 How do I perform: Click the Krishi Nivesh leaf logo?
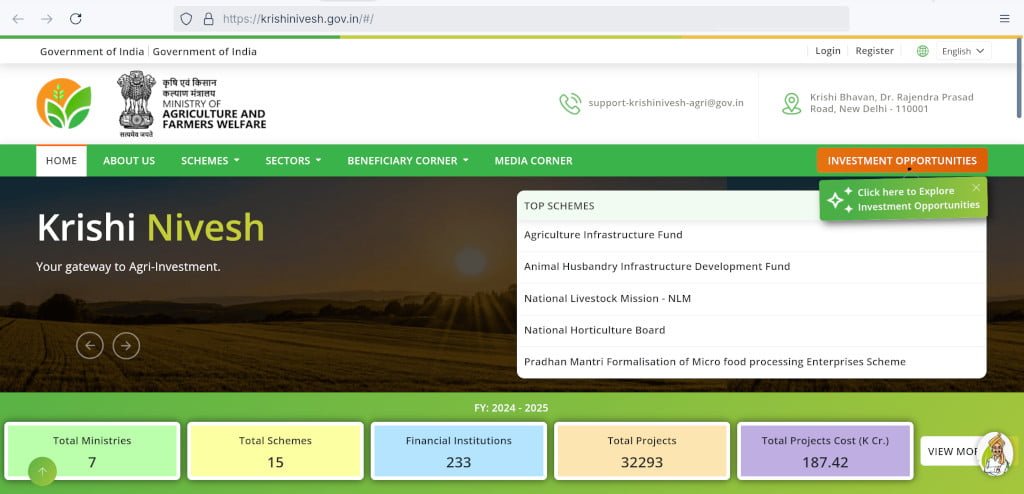click(x=64, y=103)
